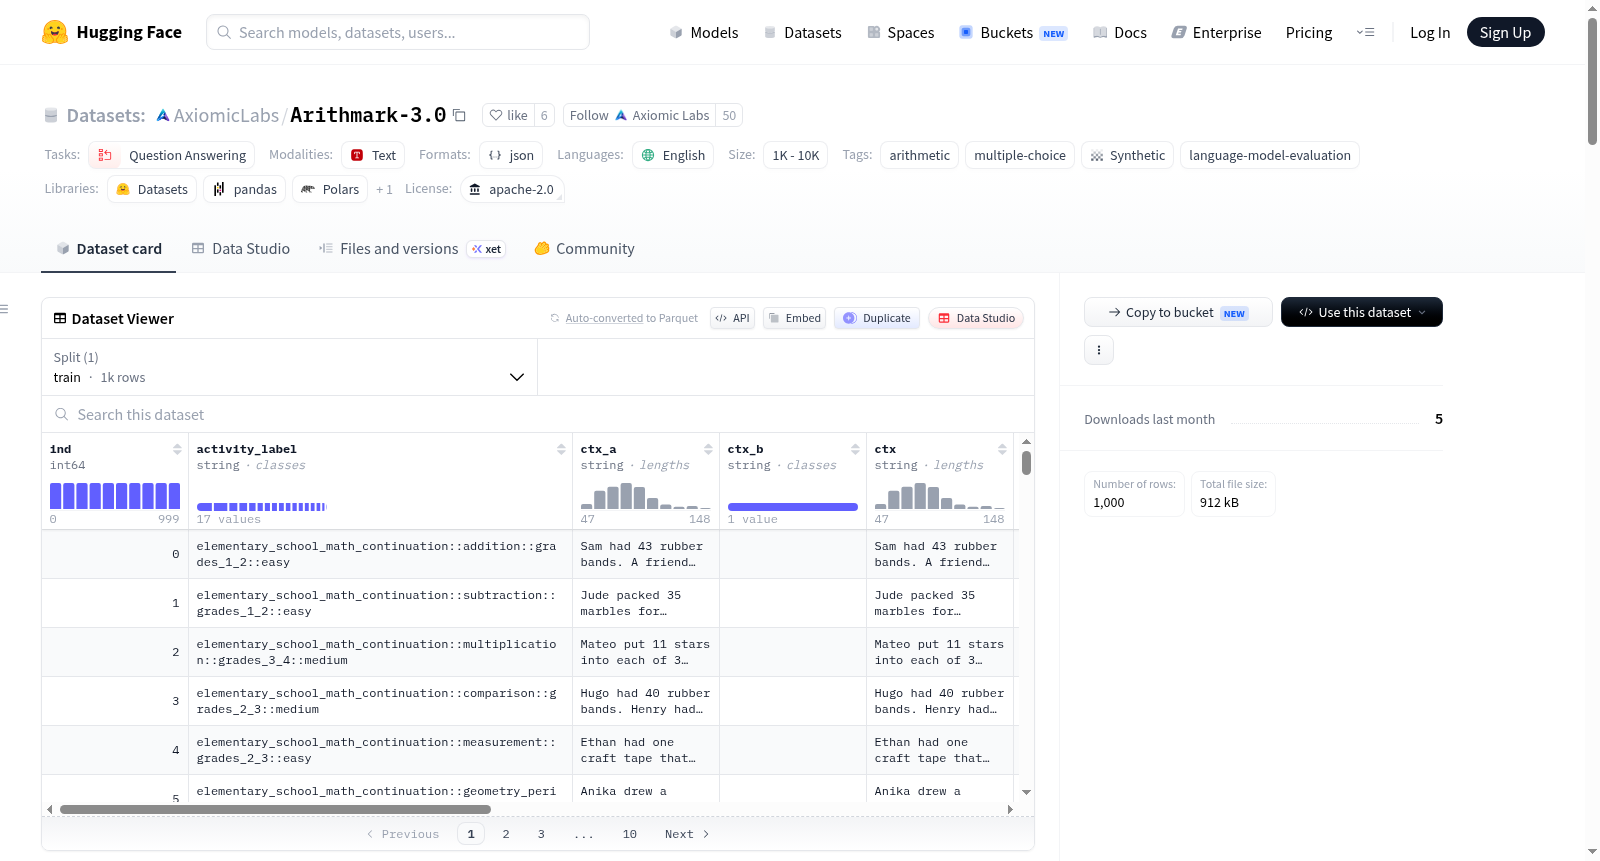
Task: Open the AxiomicLabs organization link
Action: coord(226,115)
